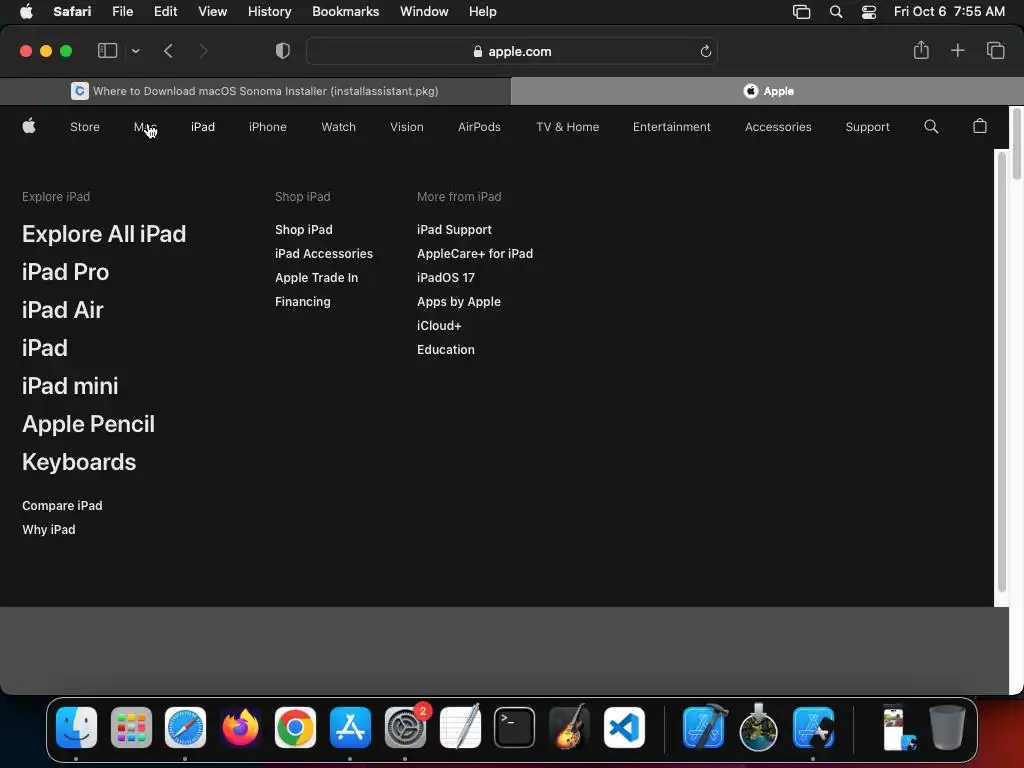Open the Apple Trade In link
1024x768 pixels.
coord(316,278)
